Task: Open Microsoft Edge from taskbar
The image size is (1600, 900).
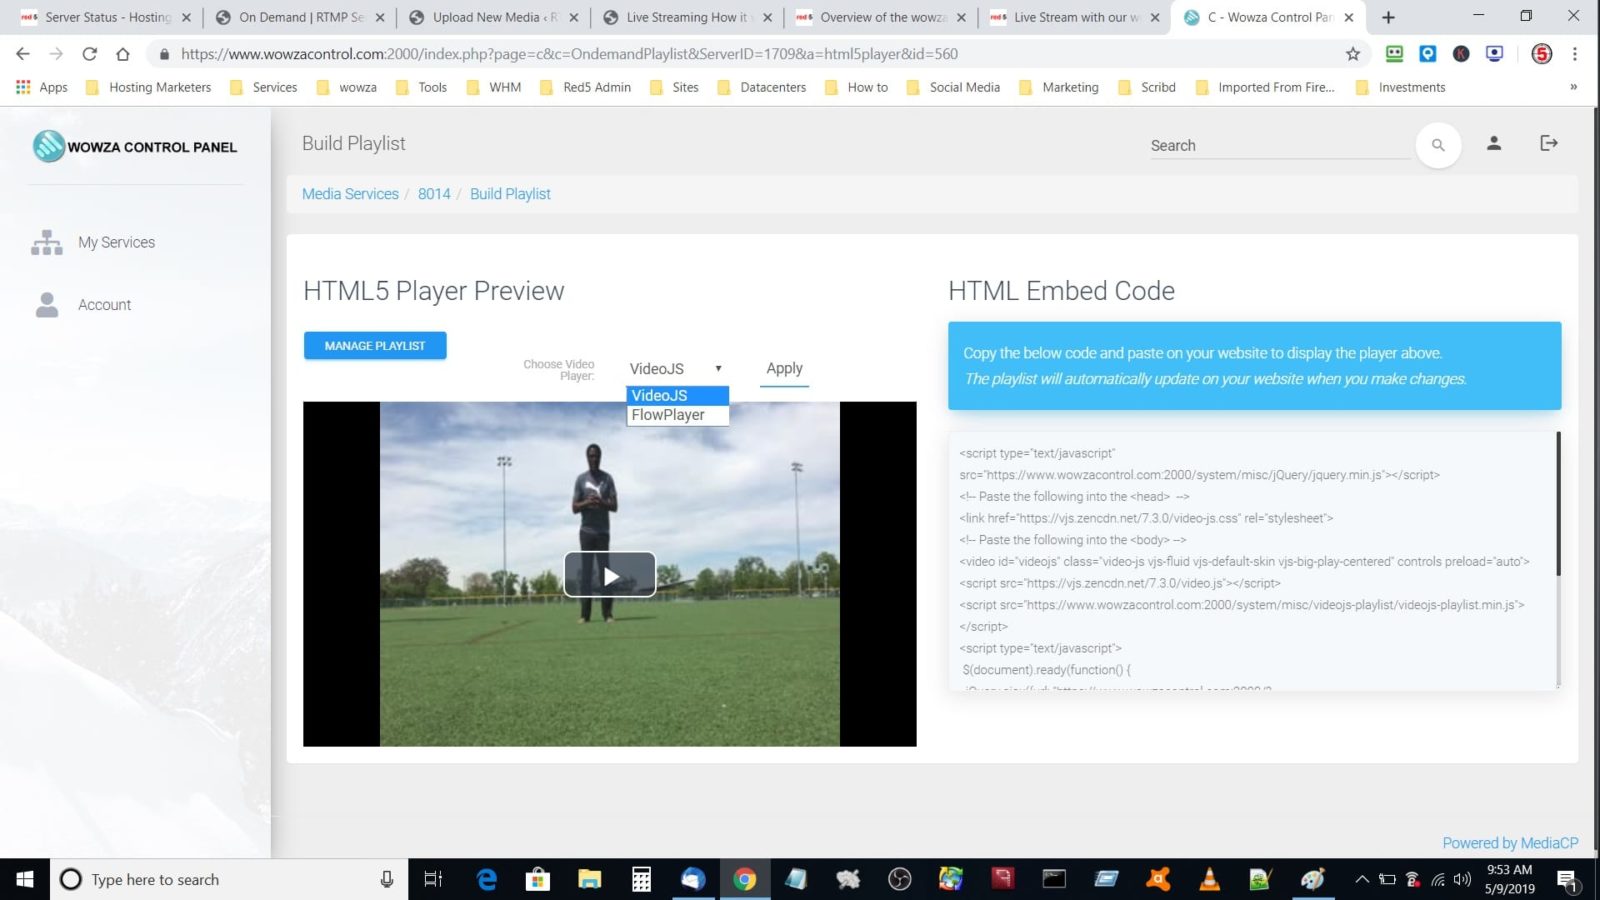Action: click(x=487, y=879)
